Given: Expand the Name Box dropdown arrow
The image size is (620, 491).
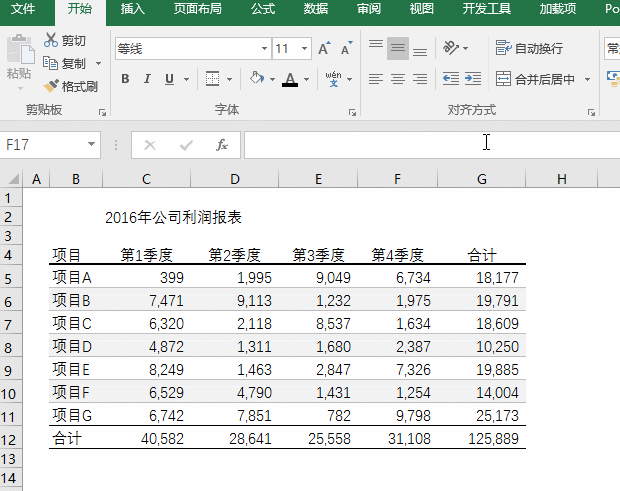Looking at the screenshot, I should [x=92, y=145].
